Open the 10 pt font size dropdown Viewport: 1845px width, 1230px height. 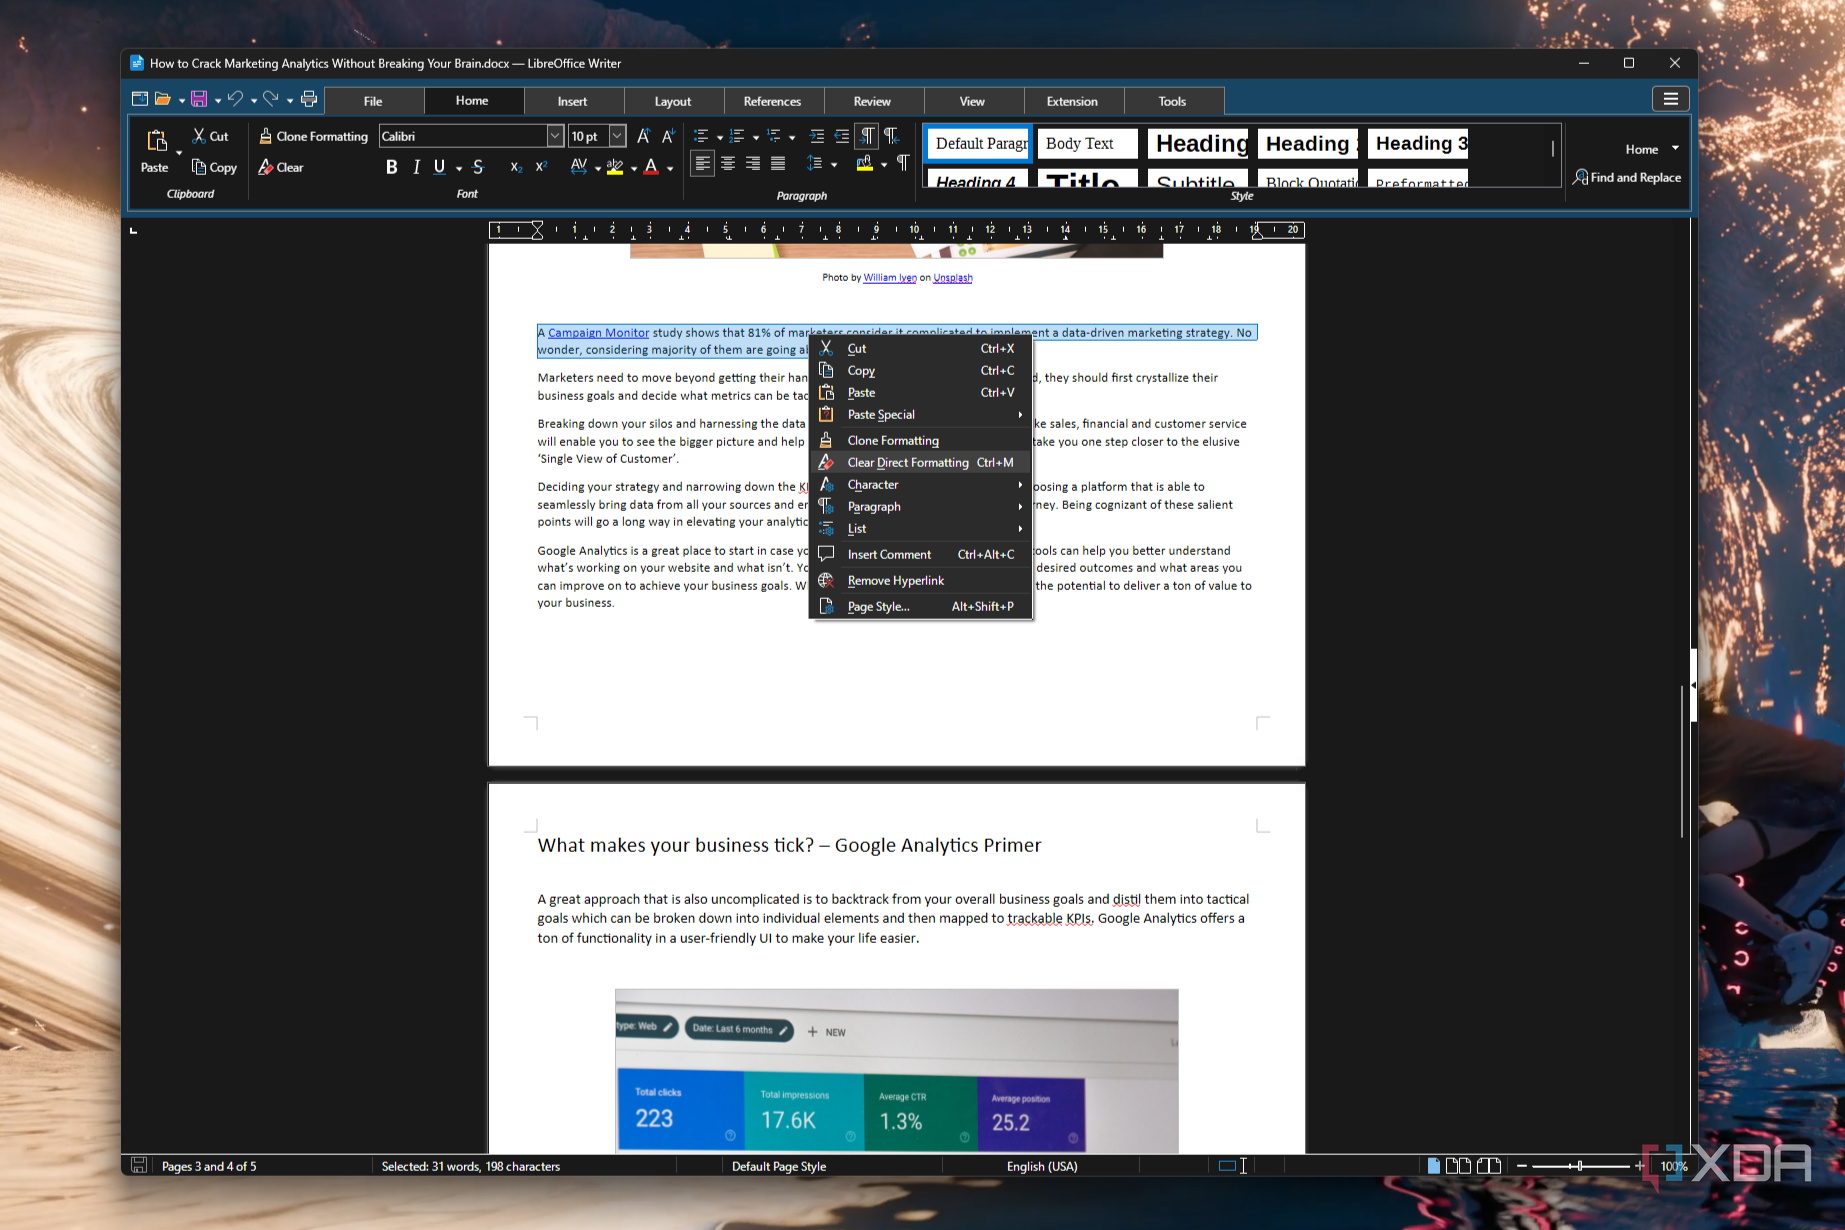tap(617, 136)
